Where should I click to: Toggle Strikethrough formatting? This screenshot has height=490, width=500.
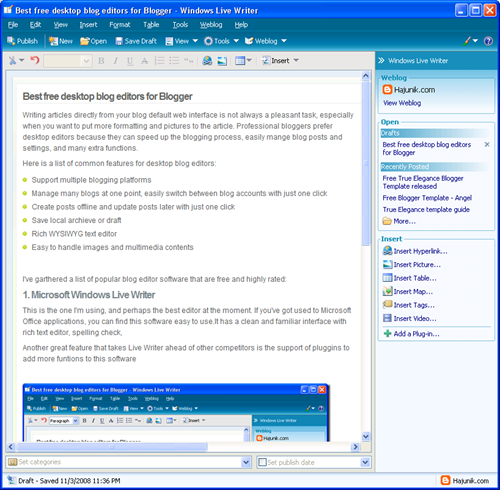tap(144, 61)
